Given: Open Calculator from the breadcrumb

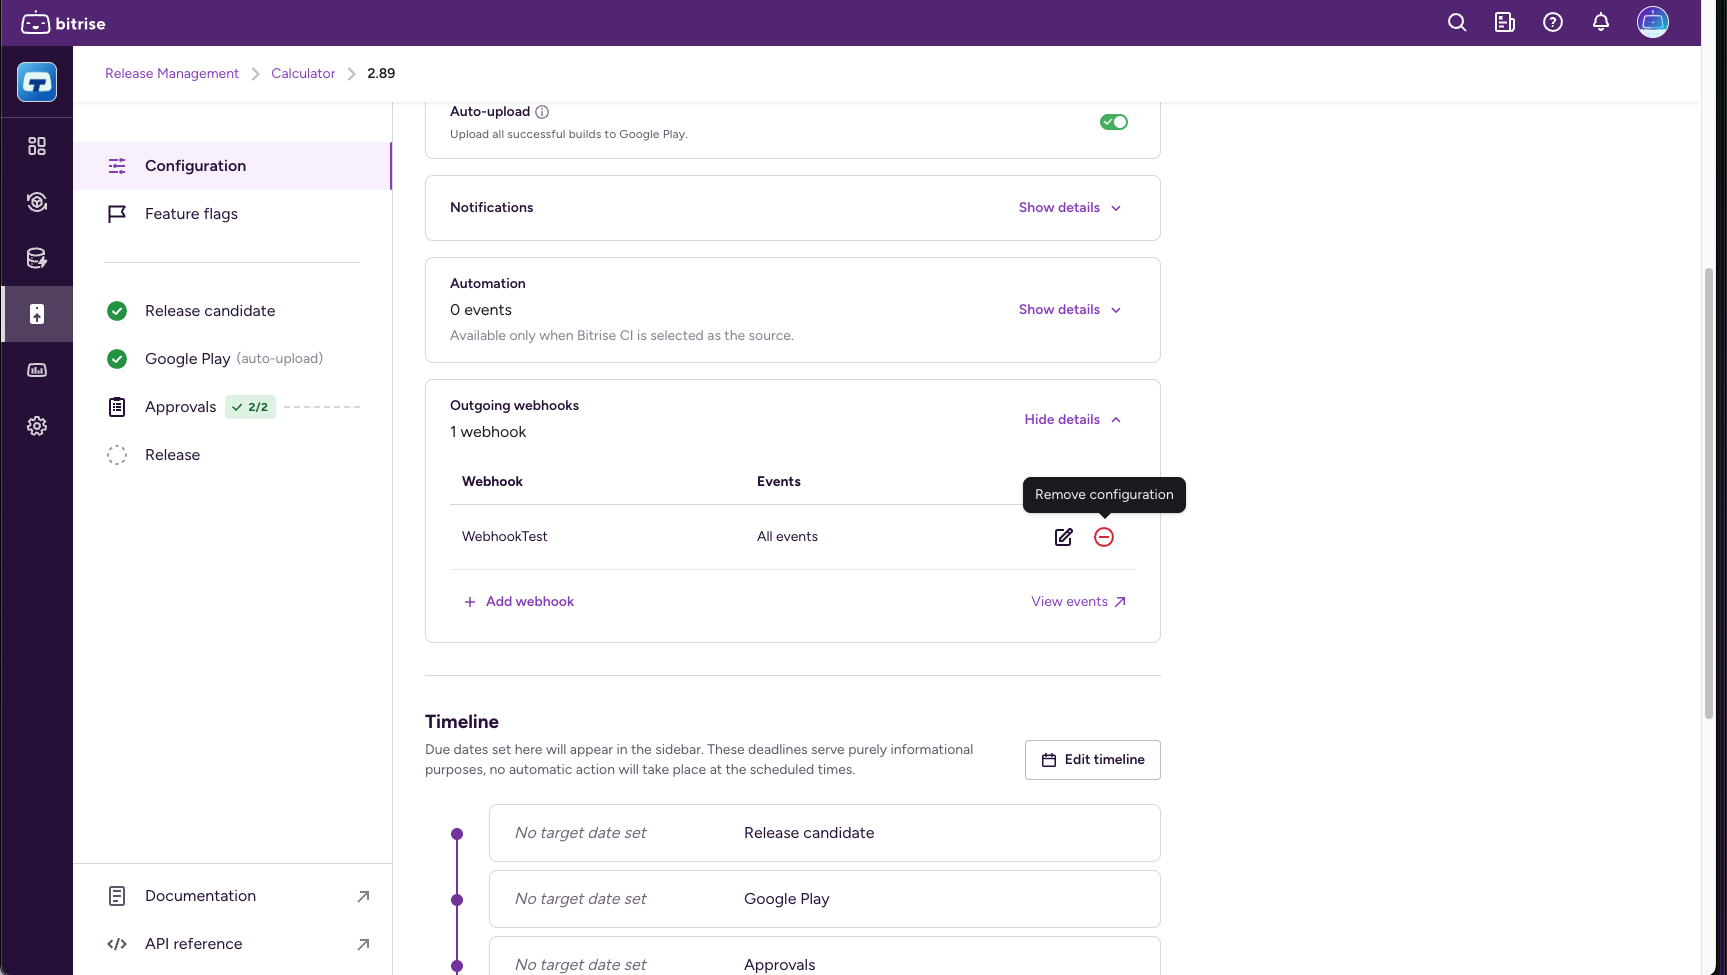Looking at the screenshot, I should (302, 73).
